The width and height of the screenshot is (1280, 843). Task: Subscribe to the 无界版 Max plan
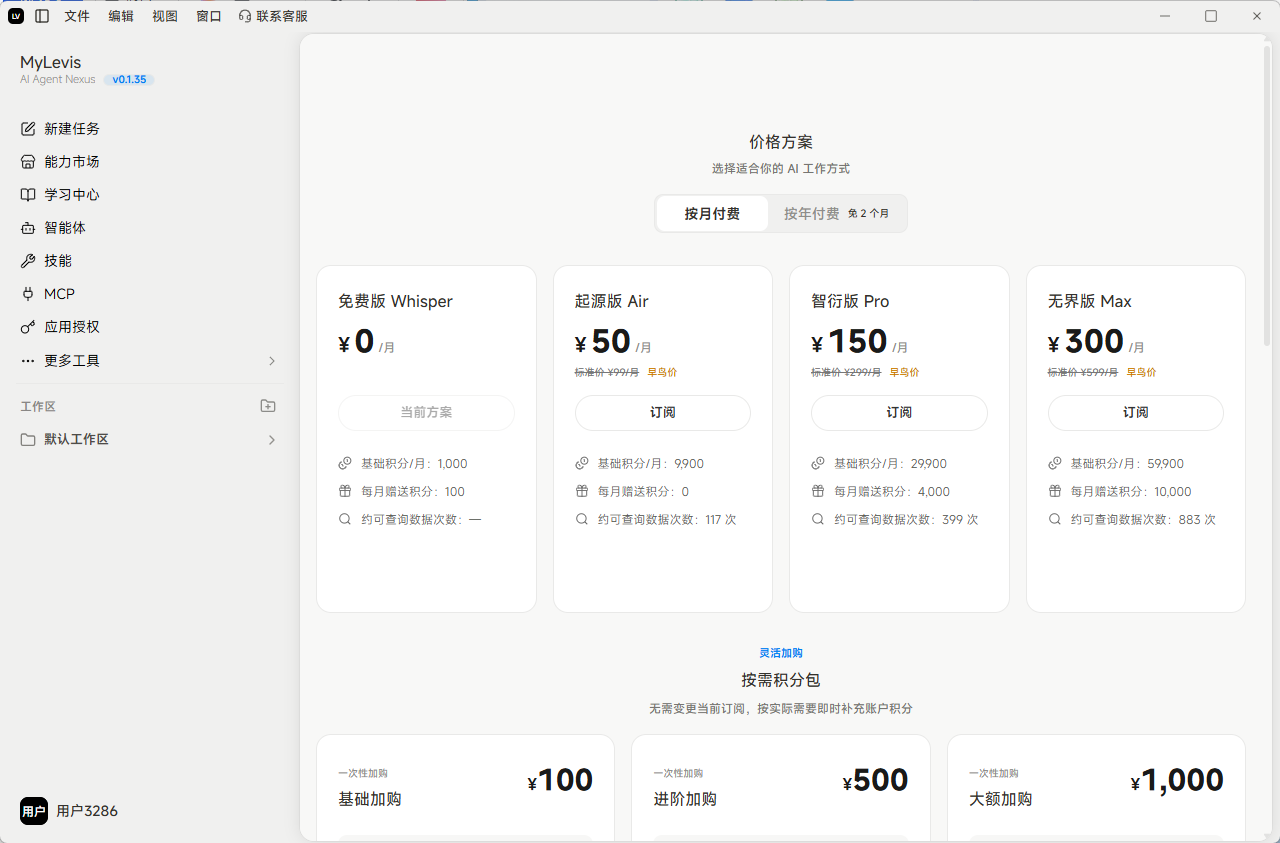click(x=1136, y=412)
